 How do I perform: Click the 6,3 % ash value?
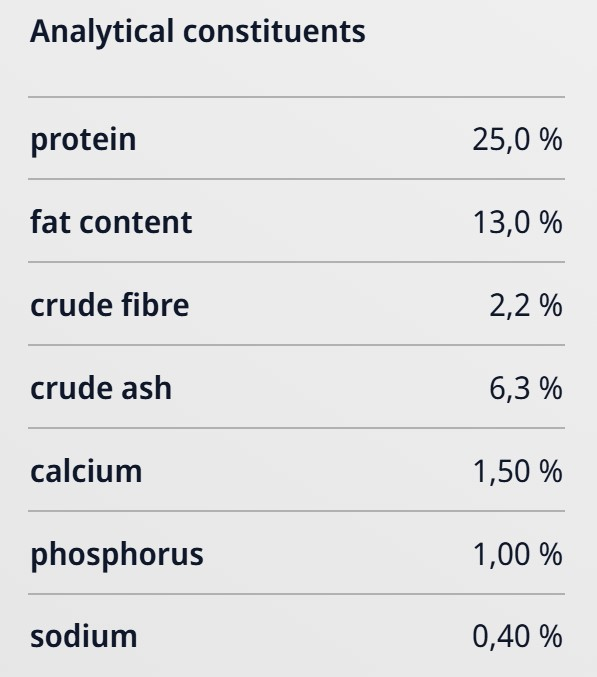(526, 389)
